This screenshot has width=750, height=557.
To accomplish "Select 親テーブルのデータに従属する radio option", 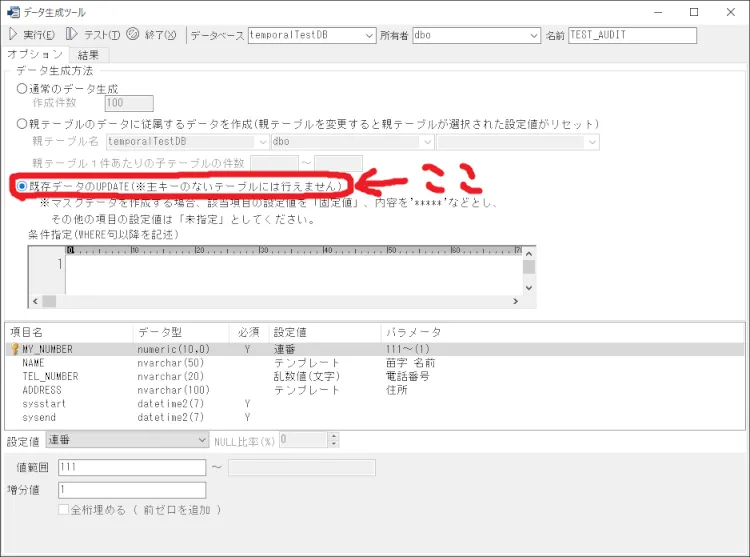I will tap(22, 124).
